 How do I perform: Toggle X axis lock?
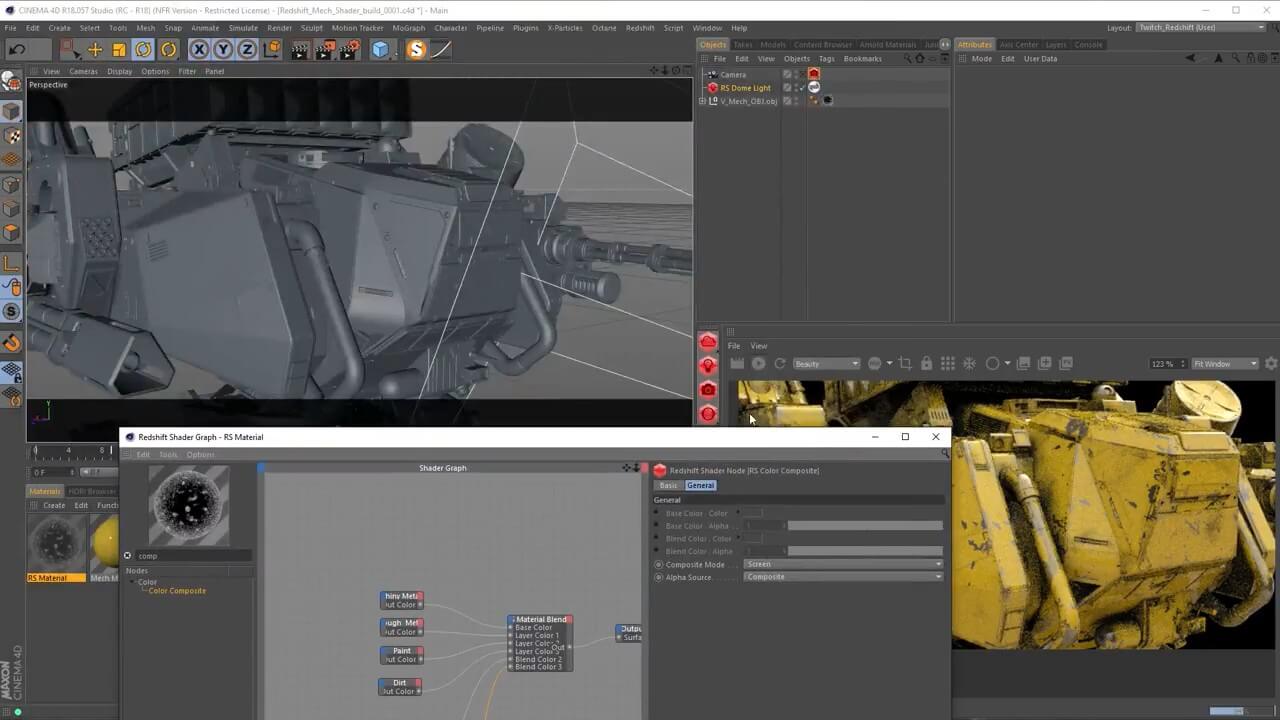pos(199,49)
